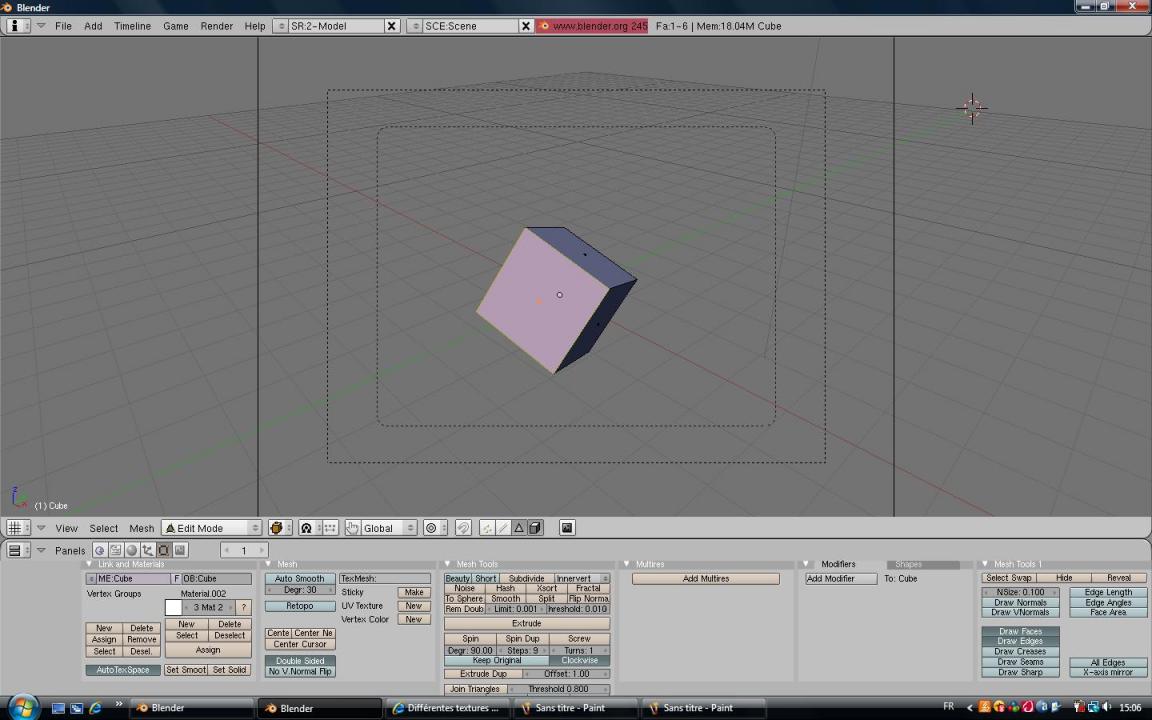Enable face select mode via triangle icon
Screen dimensions: 1152x720
tap(518, 528)
